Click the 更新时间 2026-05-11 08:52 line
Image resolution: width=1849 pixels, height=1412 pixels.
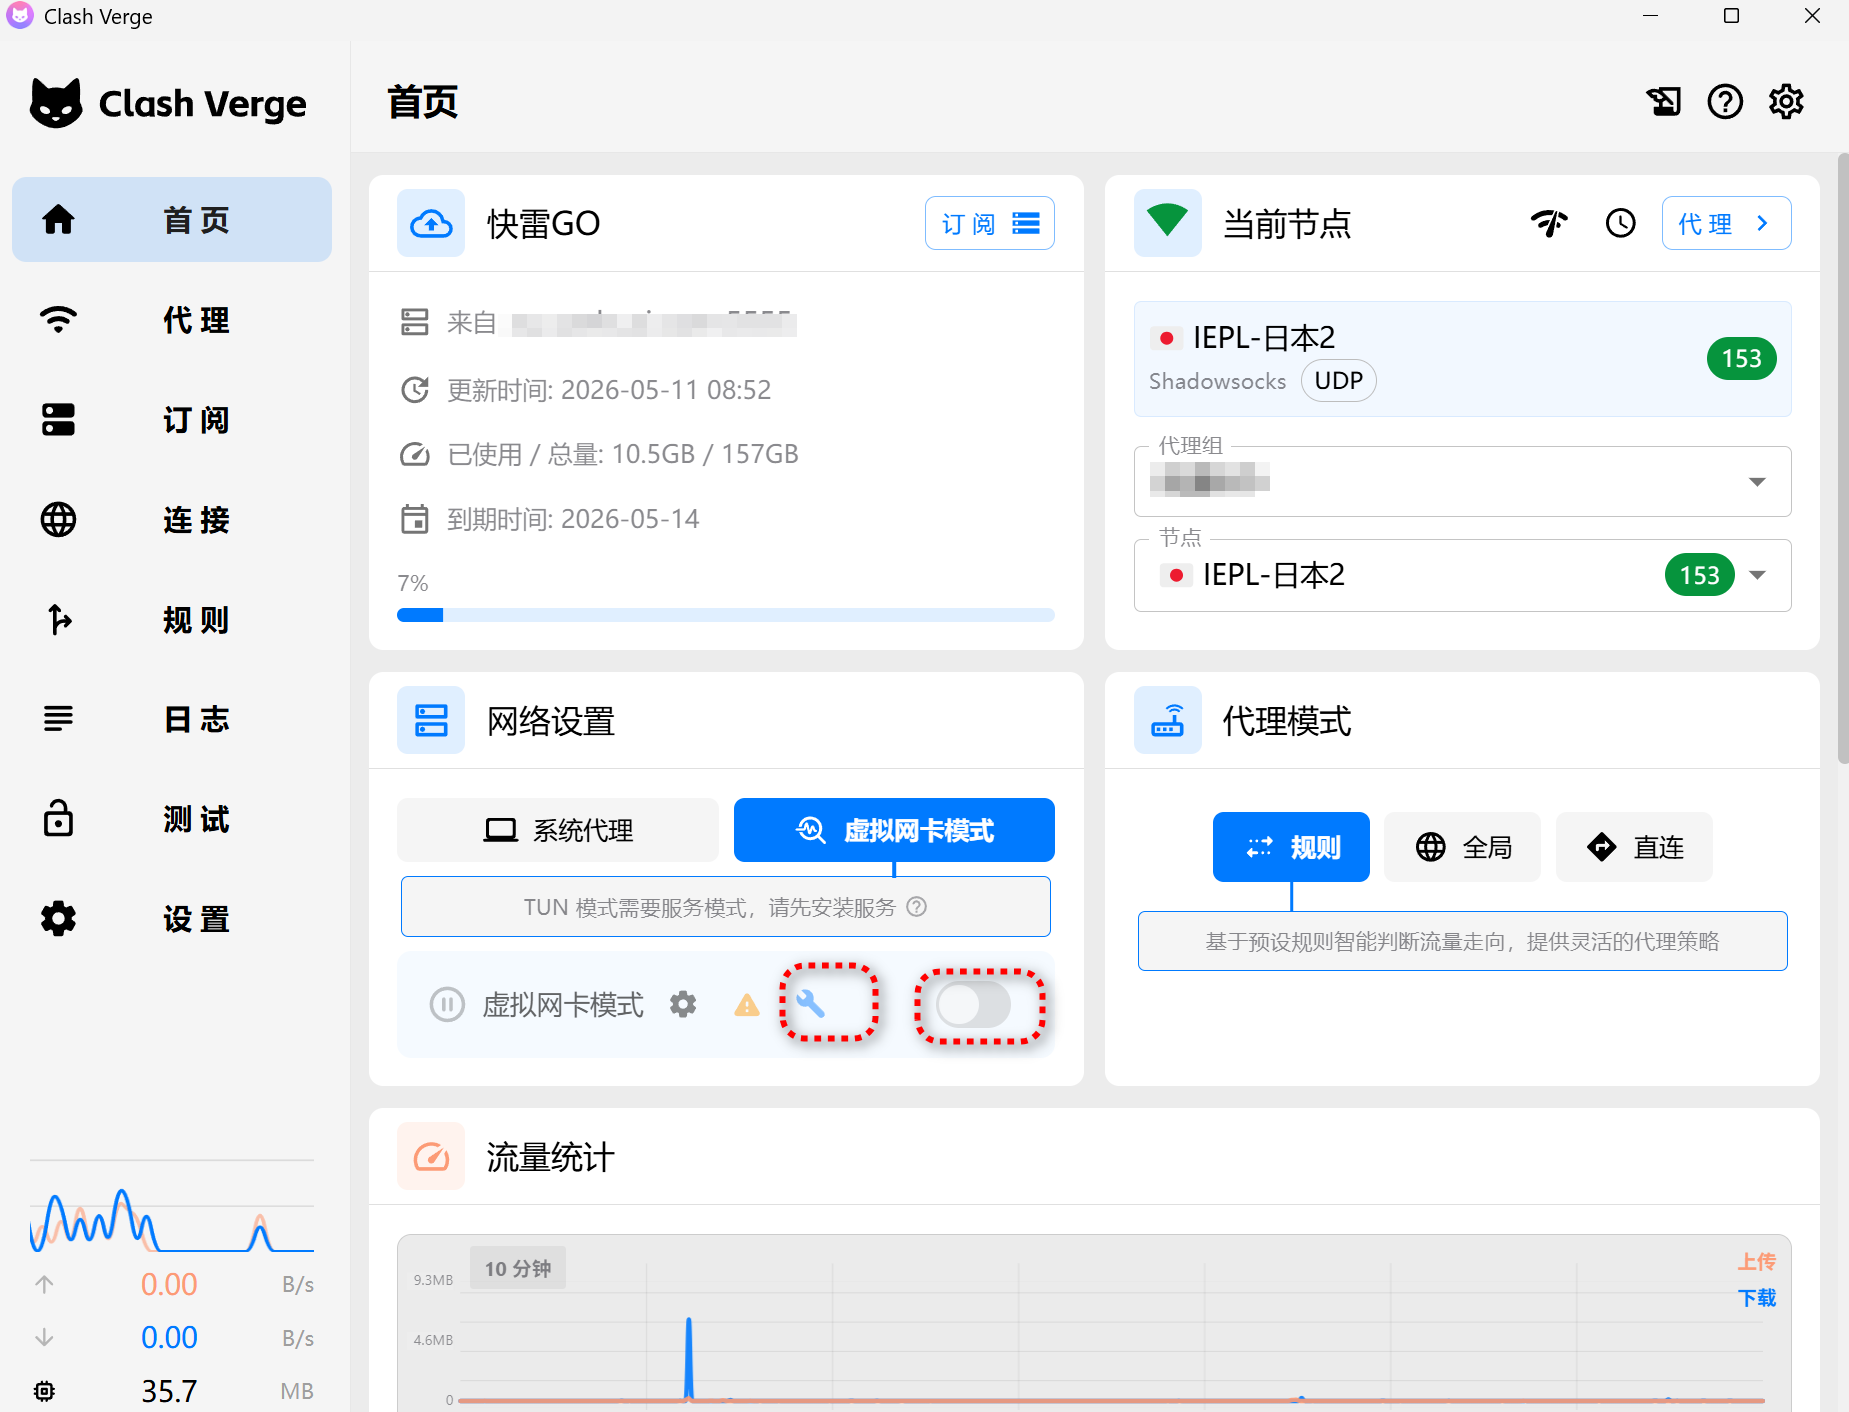click(609, 390)
